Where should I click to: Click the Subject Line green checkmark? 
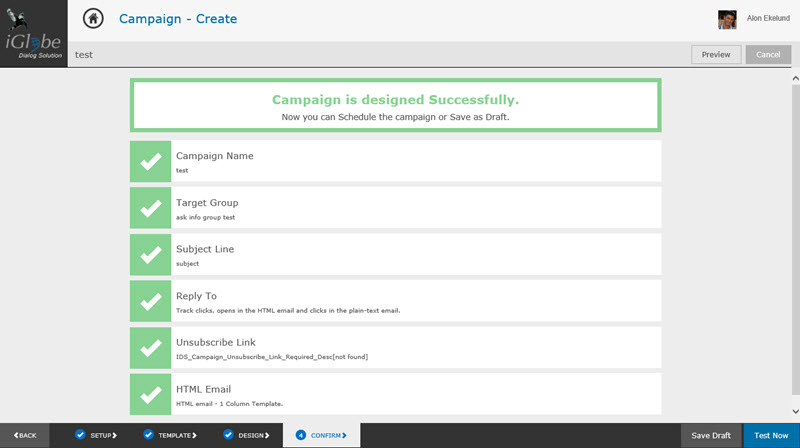(151, 255)
